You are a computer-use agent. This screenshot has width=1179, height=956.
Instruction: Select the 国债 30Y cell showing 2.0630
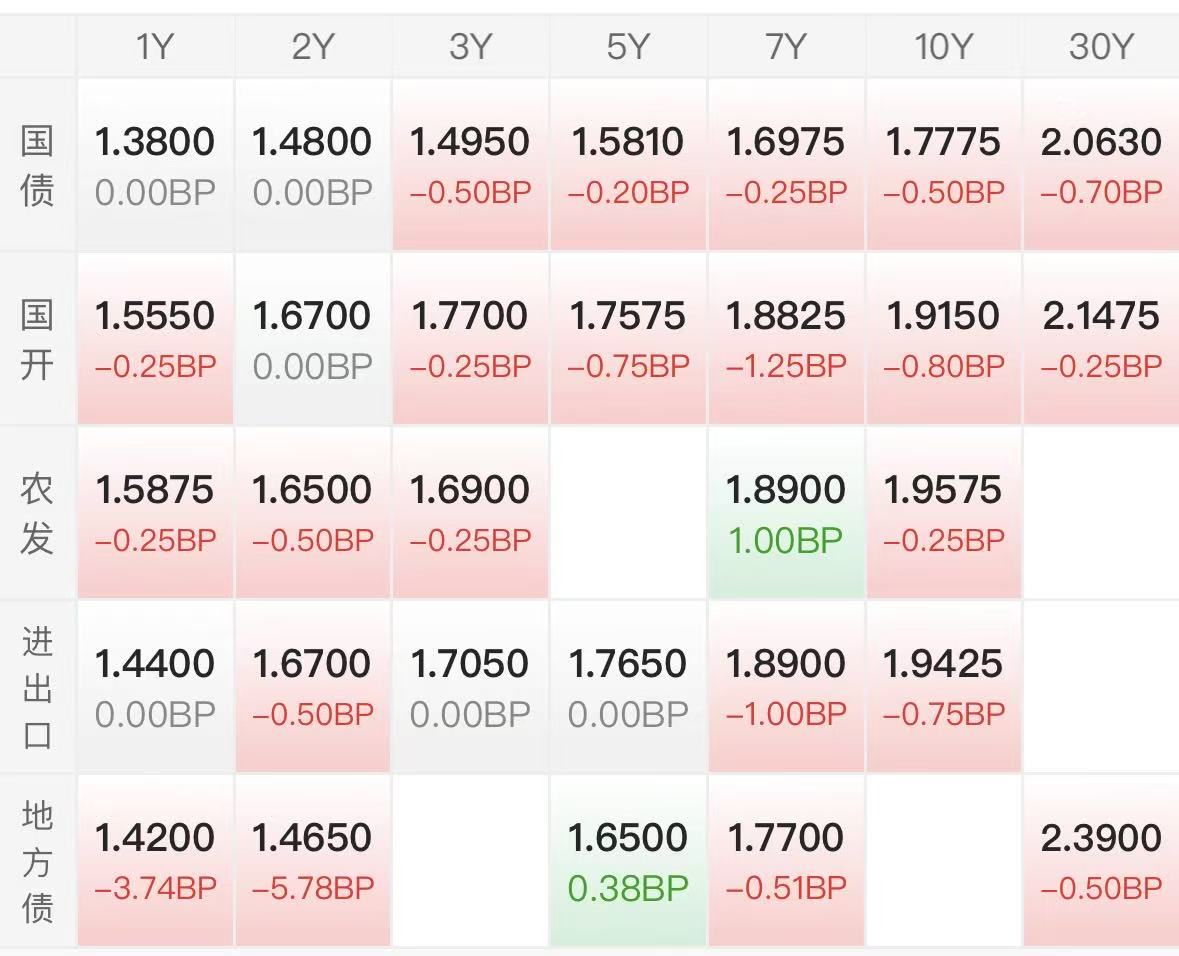(x=1100, y=165)
